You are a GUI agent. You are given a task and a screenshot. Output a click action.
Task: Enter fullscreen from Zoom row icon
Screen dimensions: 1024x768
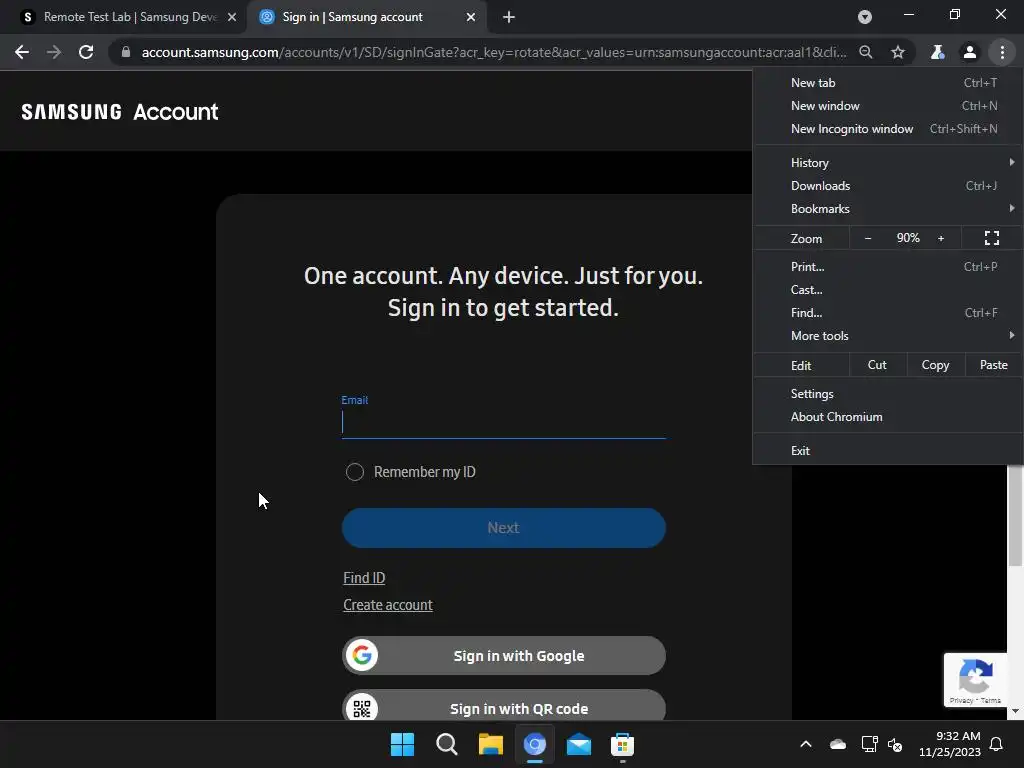click(x=991, y=238)
